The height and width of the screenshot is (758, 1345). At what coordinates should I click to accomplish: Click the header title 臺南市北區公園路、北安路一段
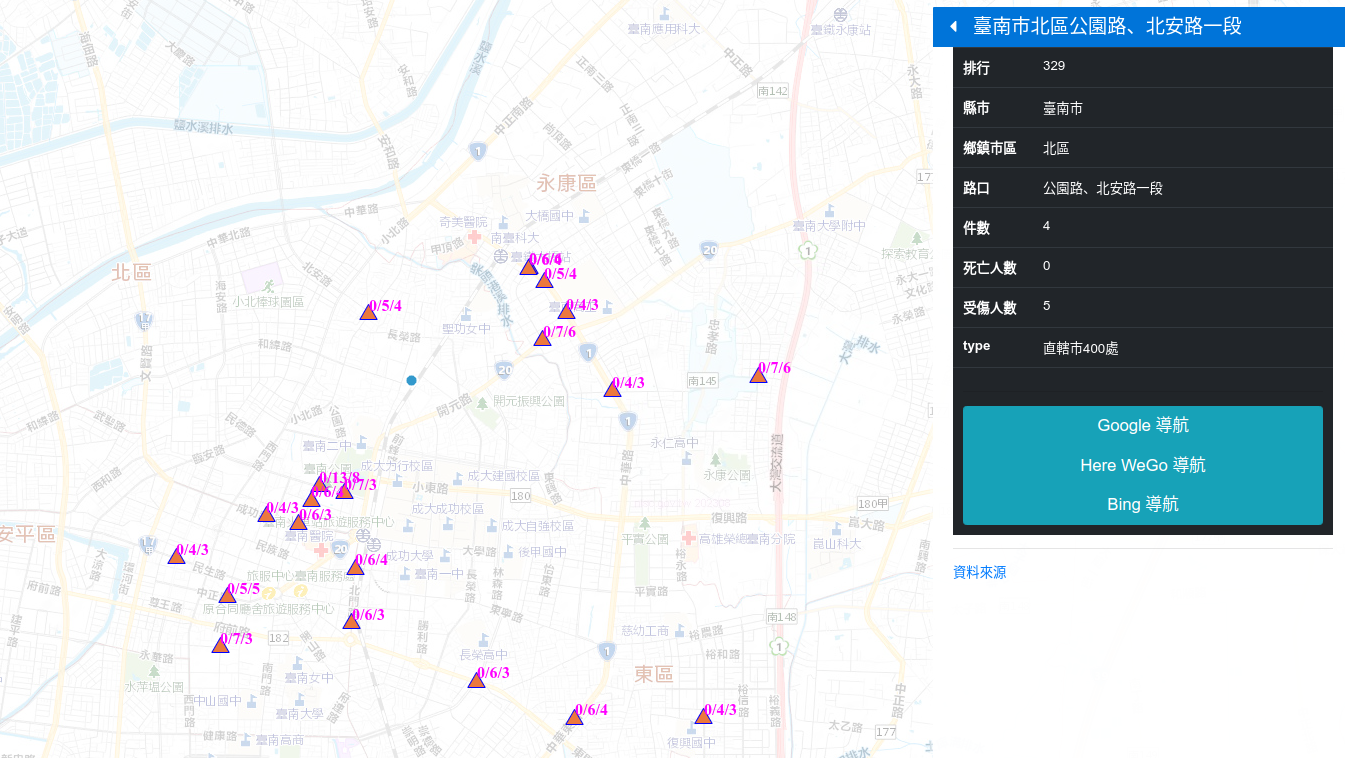[1107, 27]
